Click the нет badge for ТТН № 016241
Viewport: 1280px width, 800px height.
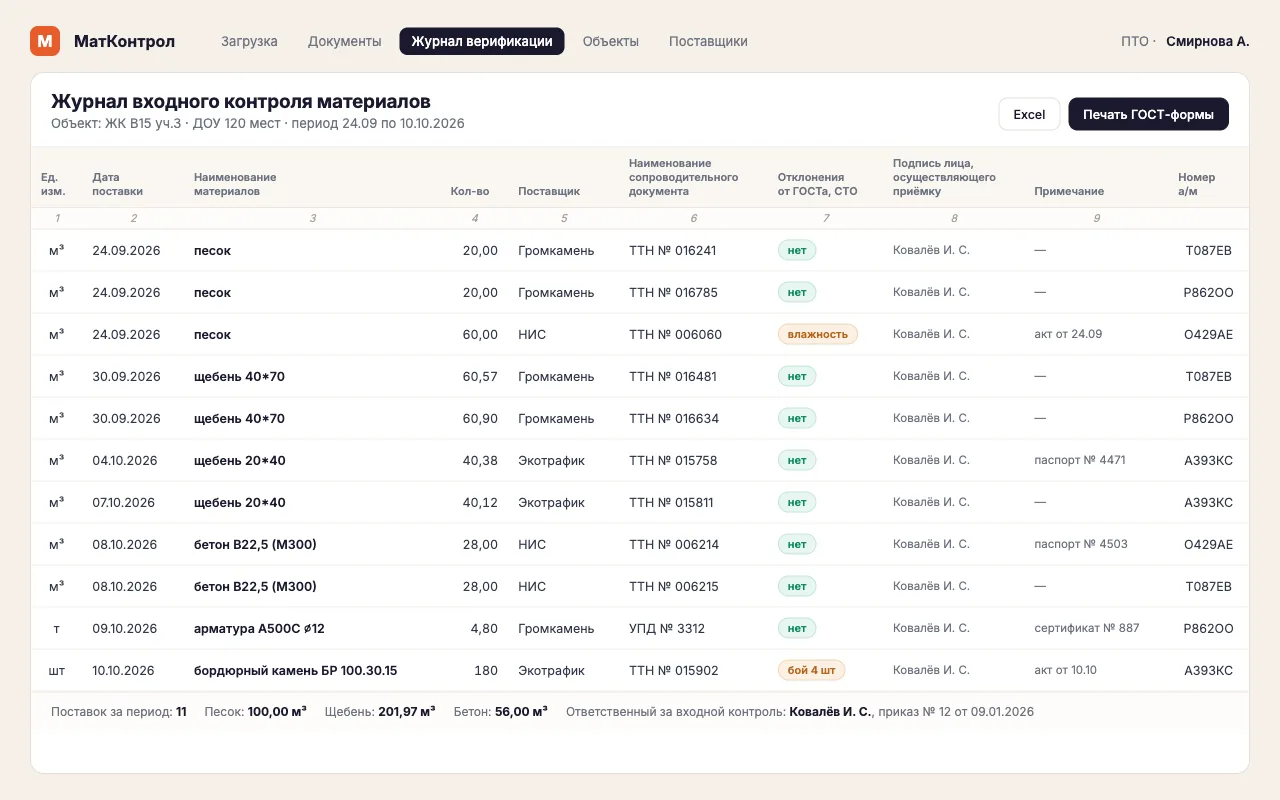click(797, 250)
